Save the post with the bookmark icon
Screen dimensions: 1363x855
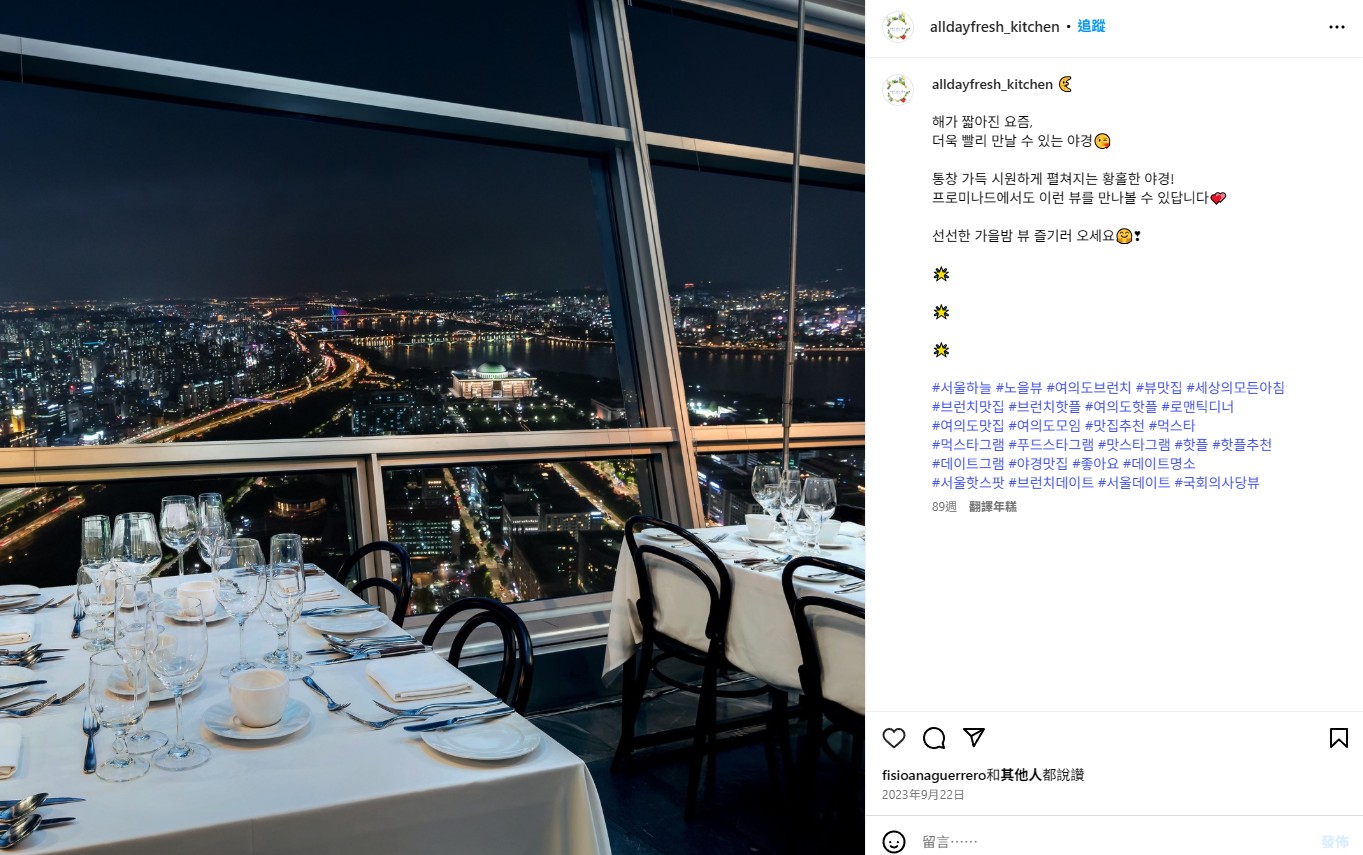click(1338, 738)
